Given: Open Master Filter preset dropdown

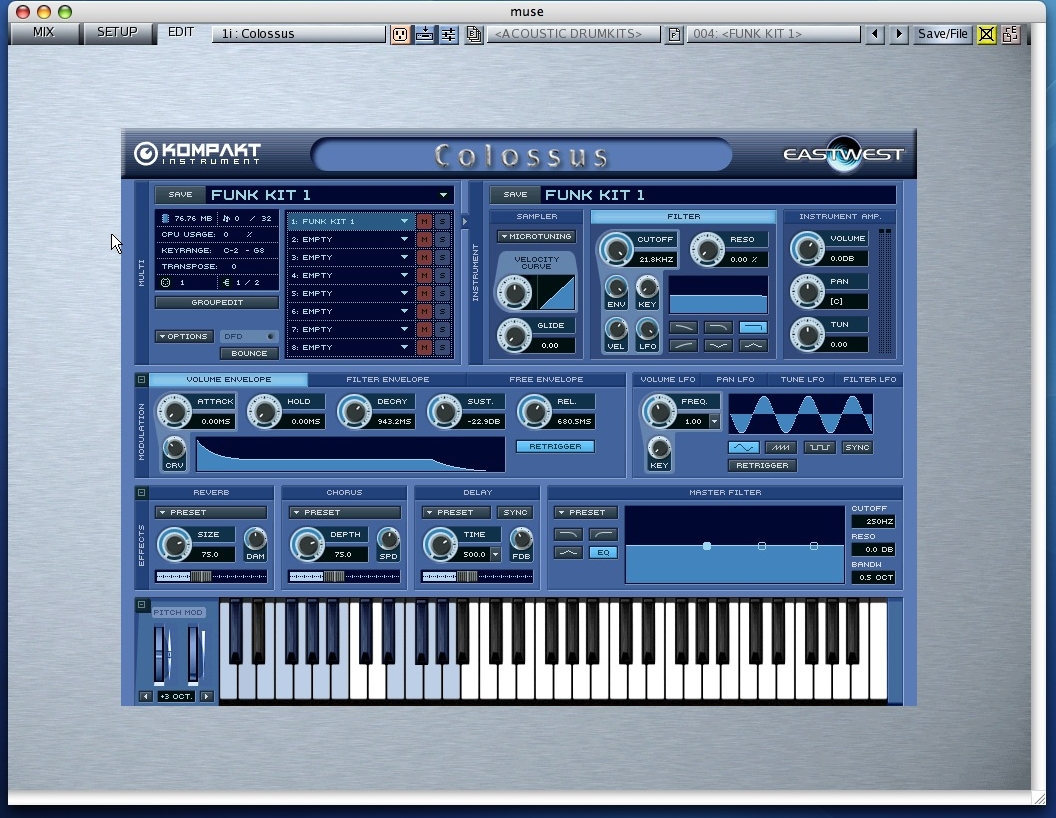Looking at the screenshot, I should (586, 512).
